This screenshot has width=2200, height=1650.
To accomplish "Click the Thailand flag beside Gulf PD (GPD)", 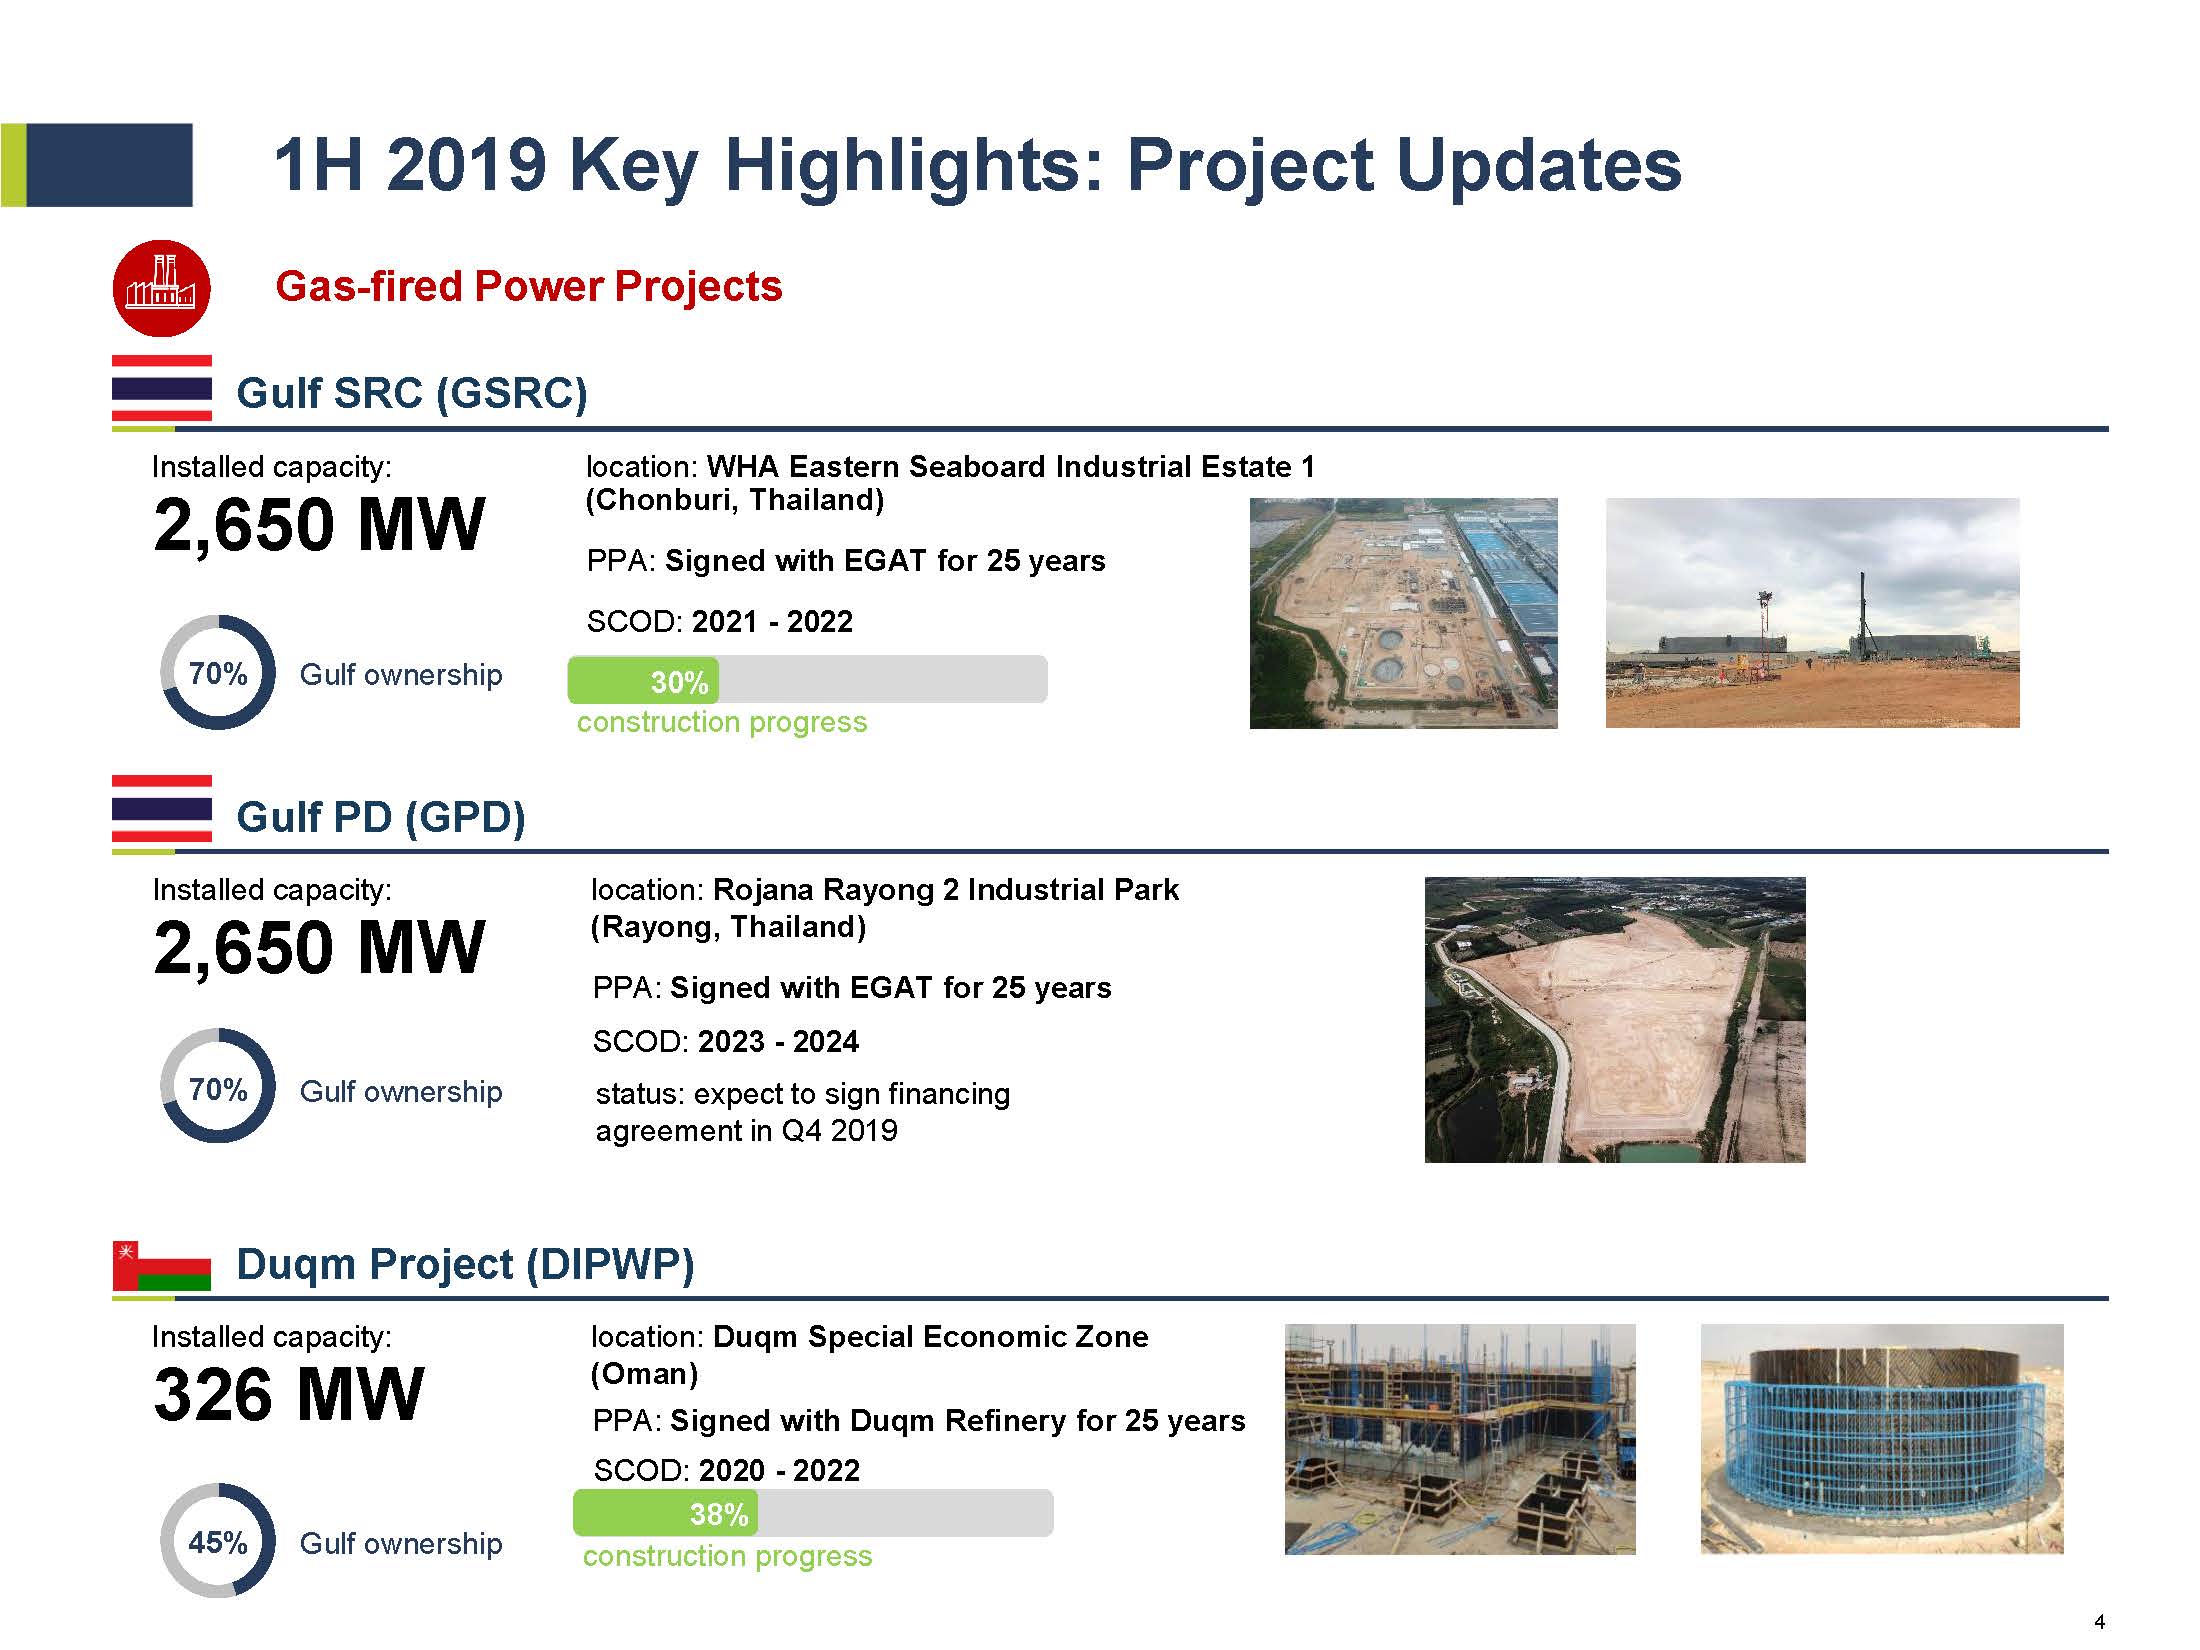I will [x=161, y=809].
